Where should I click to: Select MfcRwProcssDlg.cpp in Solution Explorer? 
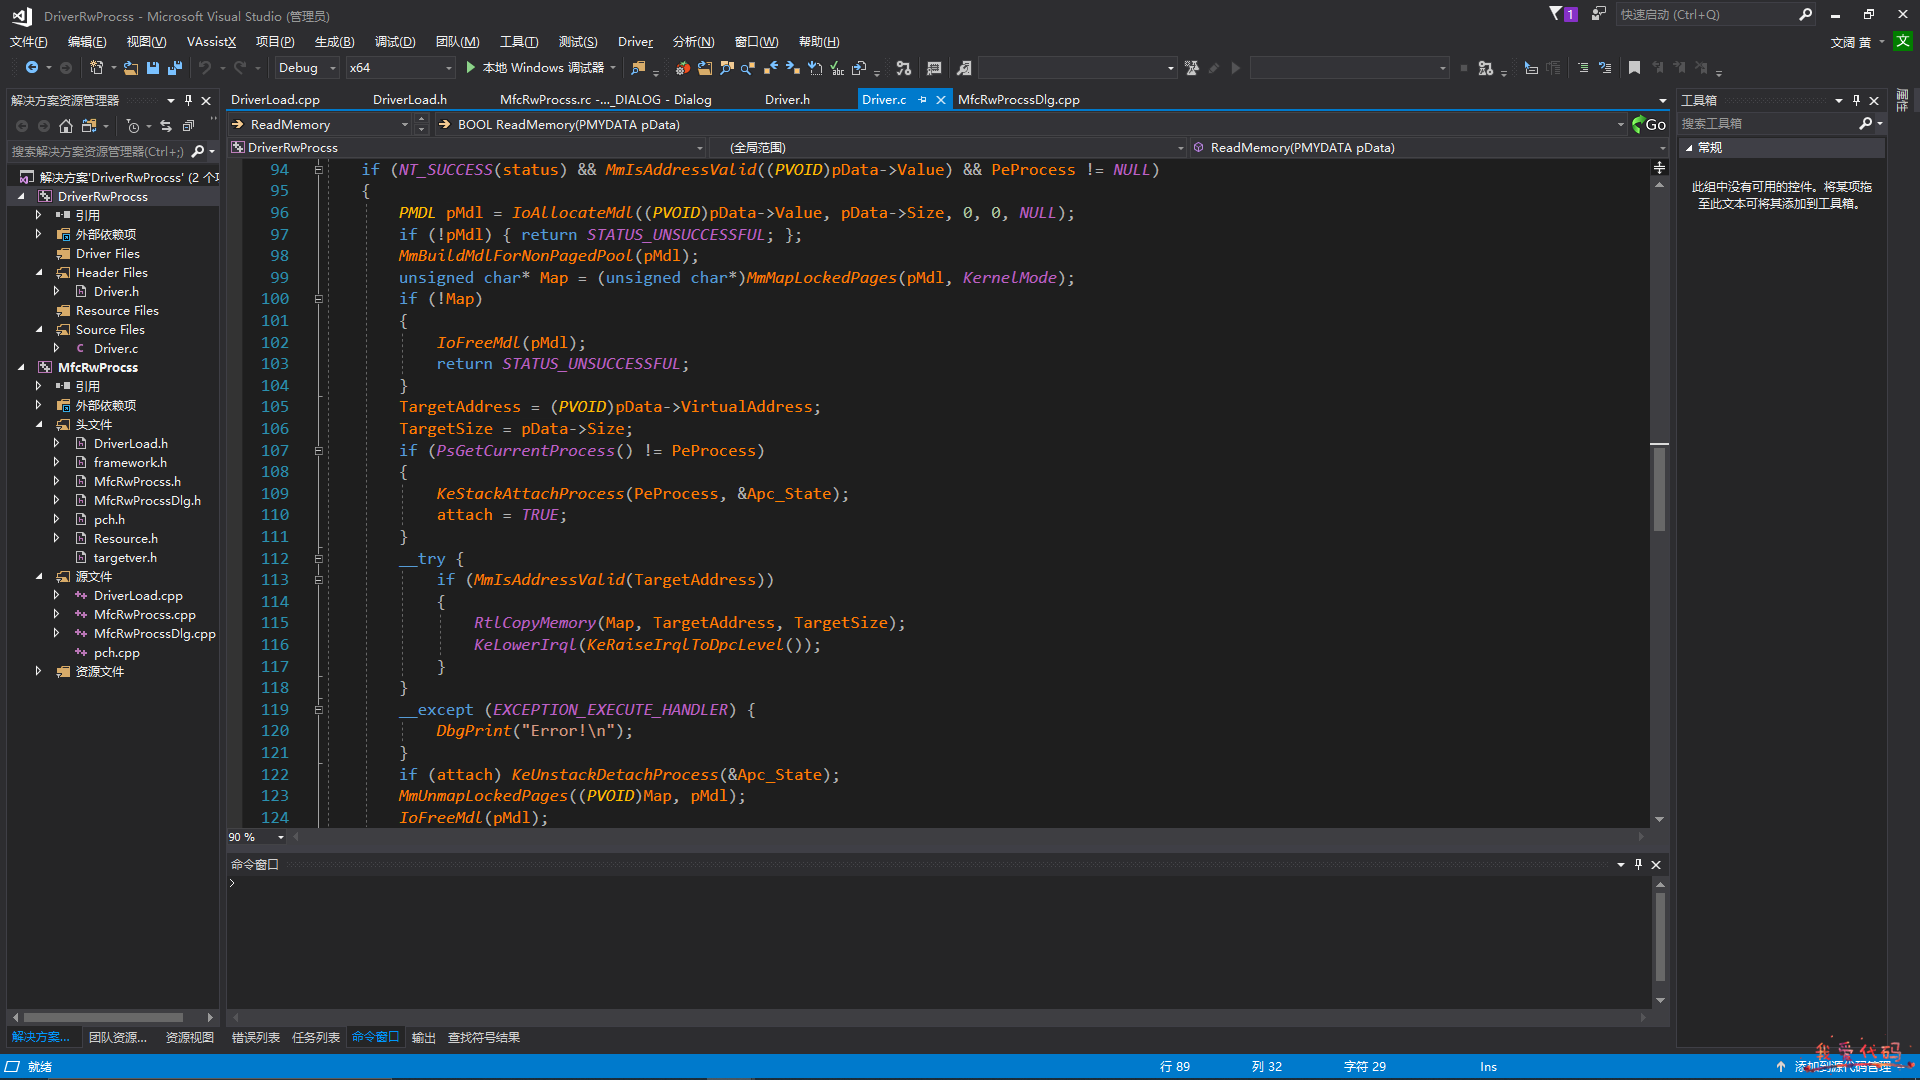(155, 633)
